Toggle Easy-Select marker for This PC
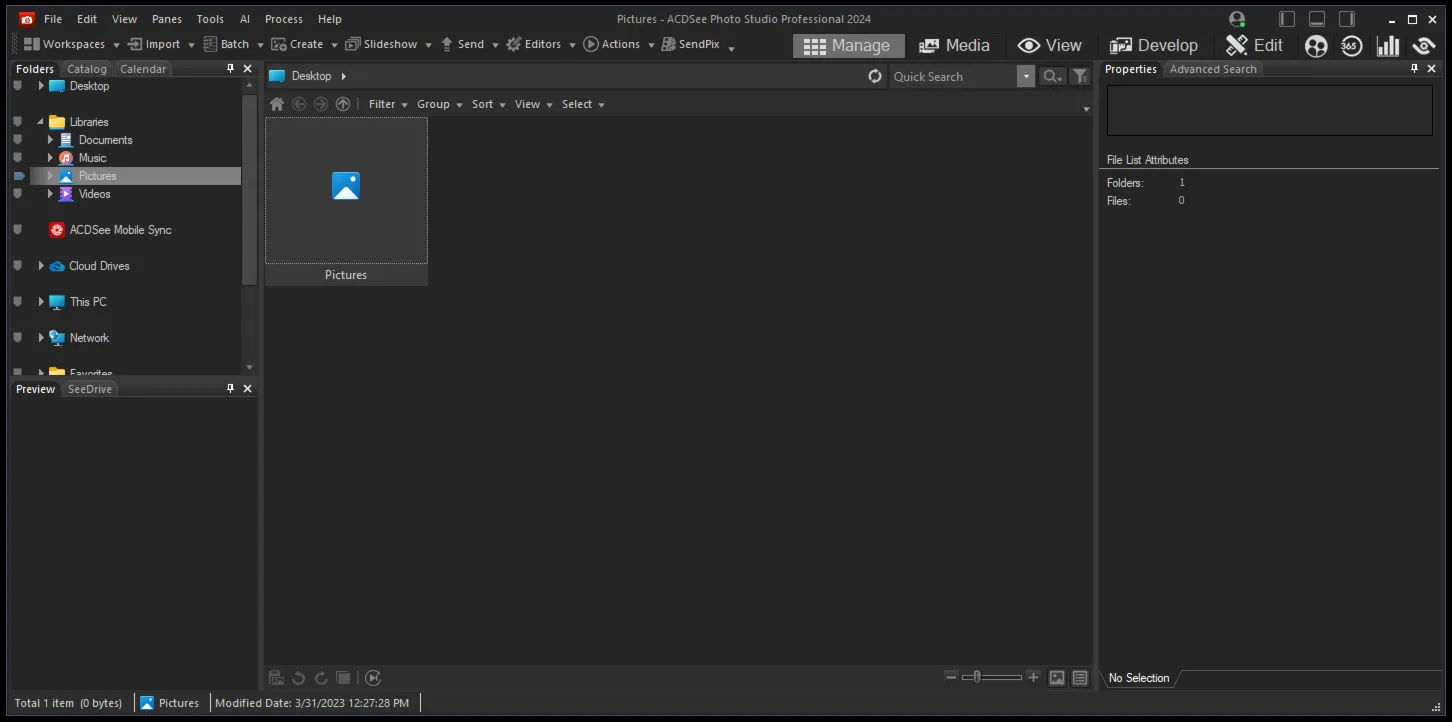The height and width of the screenshot is (722, 1452). 18,302
